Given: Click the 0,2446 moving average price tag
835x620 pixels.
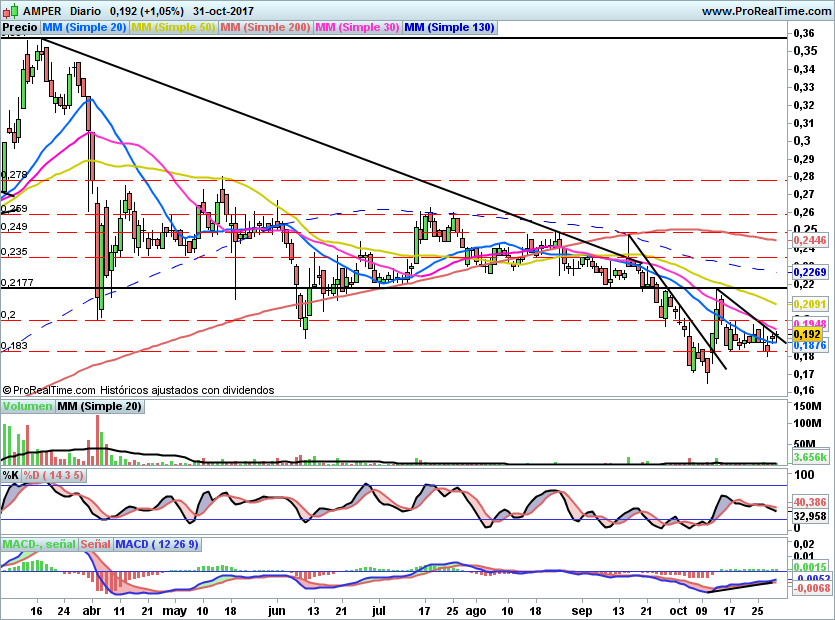Looking at the screenshot, I should [806, 241].
